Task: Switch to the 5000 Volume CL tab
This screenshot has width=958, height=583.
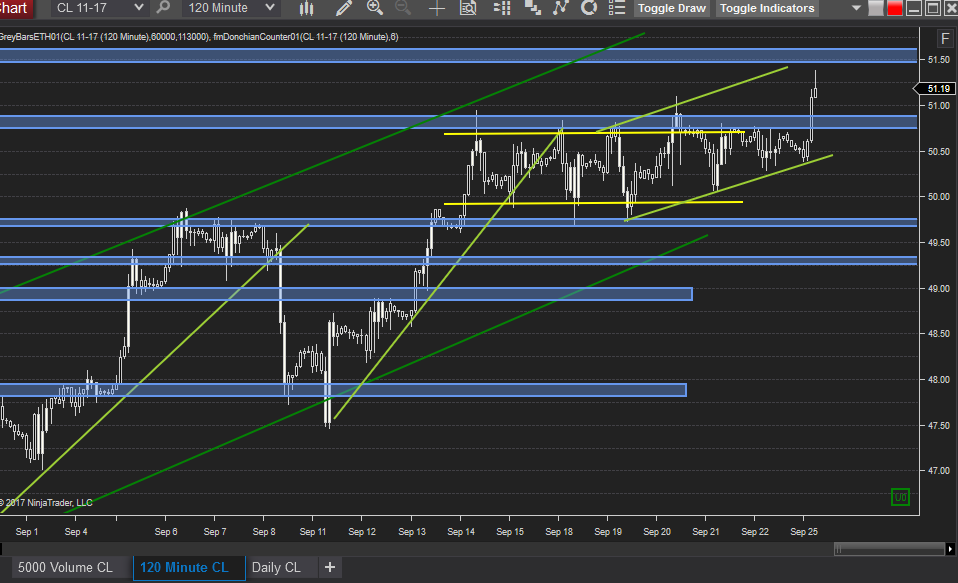Action: [x=65, y=568]
